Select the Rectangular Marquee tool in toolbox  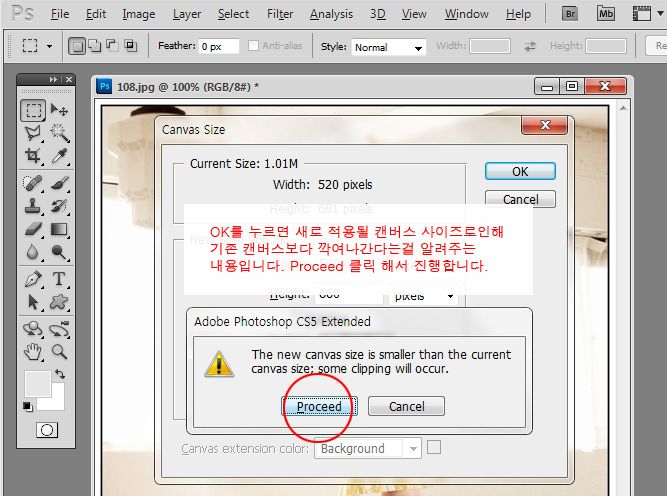(x=33, y=110)
